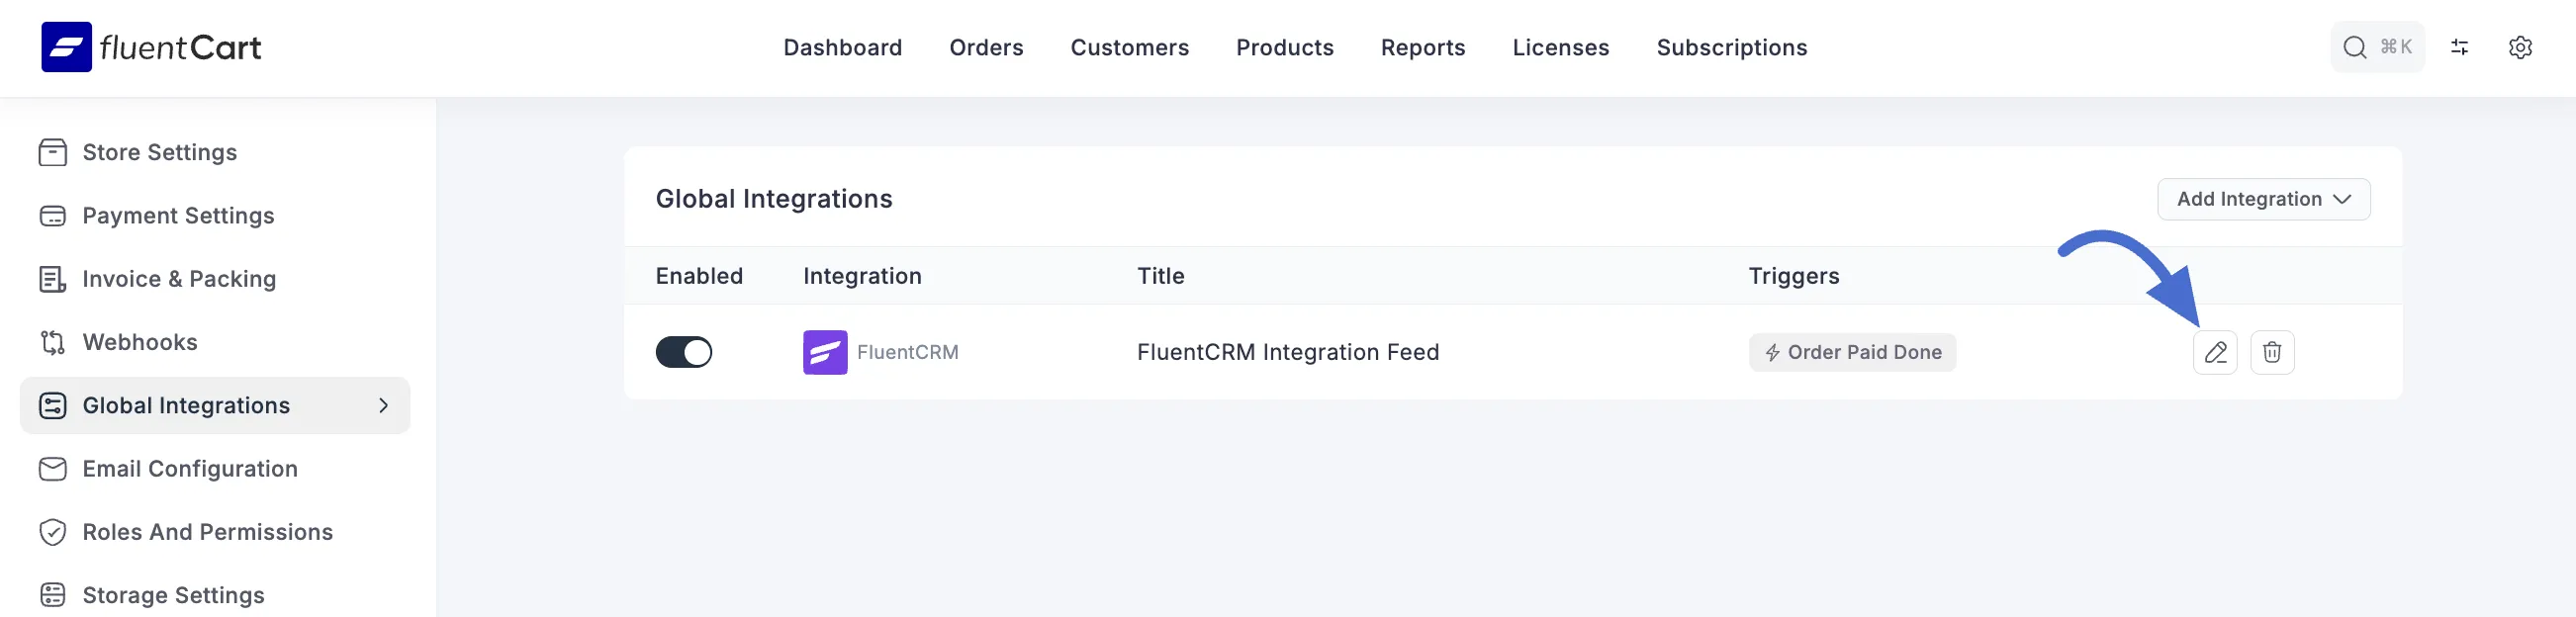Delete the FluentCRM integration

pyautogui.click(x=2272, y=352)
